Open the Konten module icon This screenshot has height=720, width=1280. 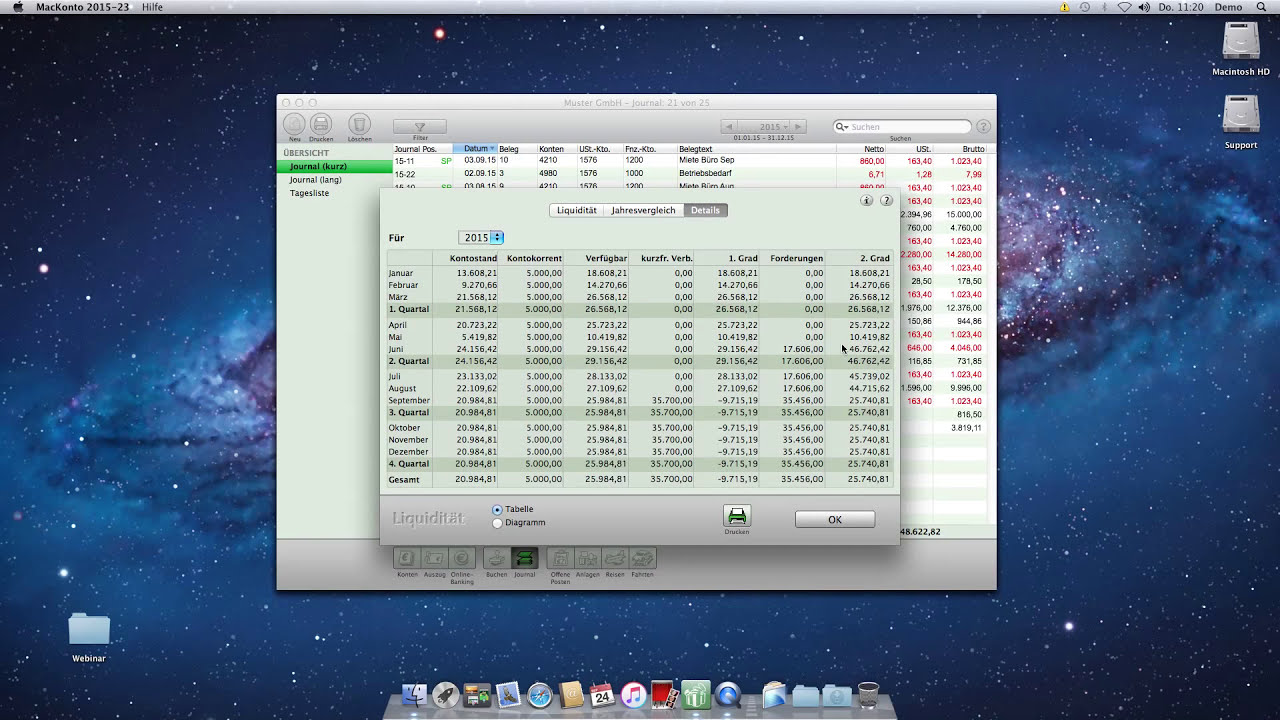coord(407,558)
